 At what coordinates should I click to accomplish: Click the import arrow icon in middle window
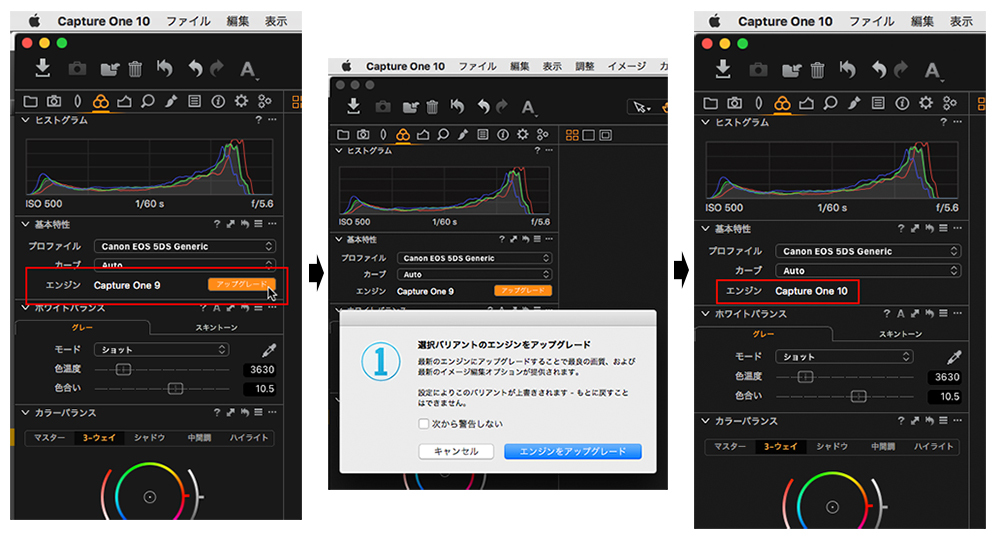[x=354, y=106]
